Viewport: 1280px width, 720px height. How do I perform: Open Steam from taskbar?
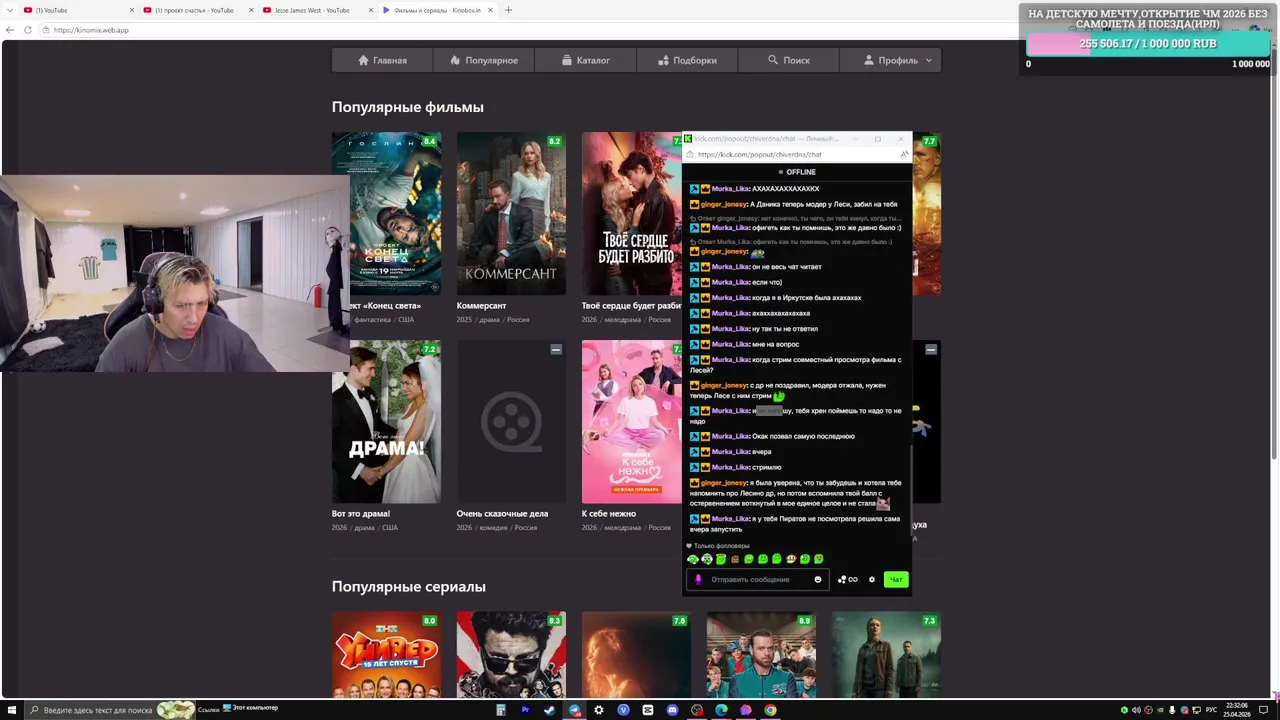coord(549,710)
